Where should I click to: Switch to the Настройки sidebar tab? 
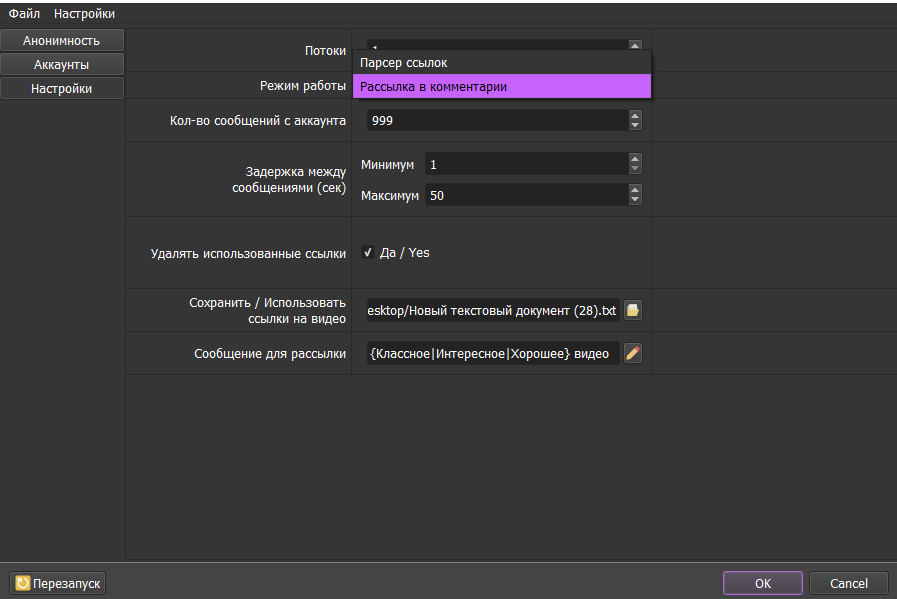coord(61,89)
